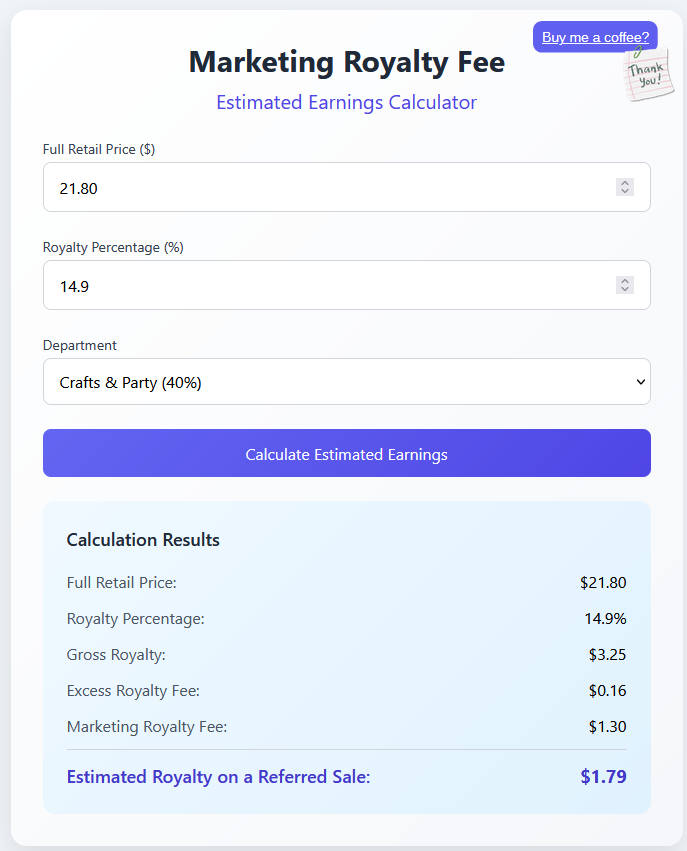Open the Department dropdown chevron
The height and width of the screenshot is (851, 687).
640,382
